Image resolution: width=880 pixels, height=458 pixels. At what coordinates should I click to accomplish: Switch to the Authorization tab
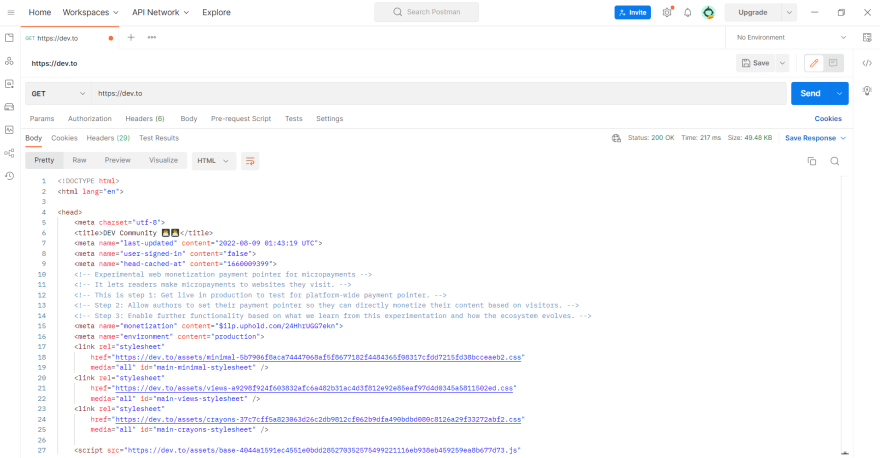coord(90,119)
